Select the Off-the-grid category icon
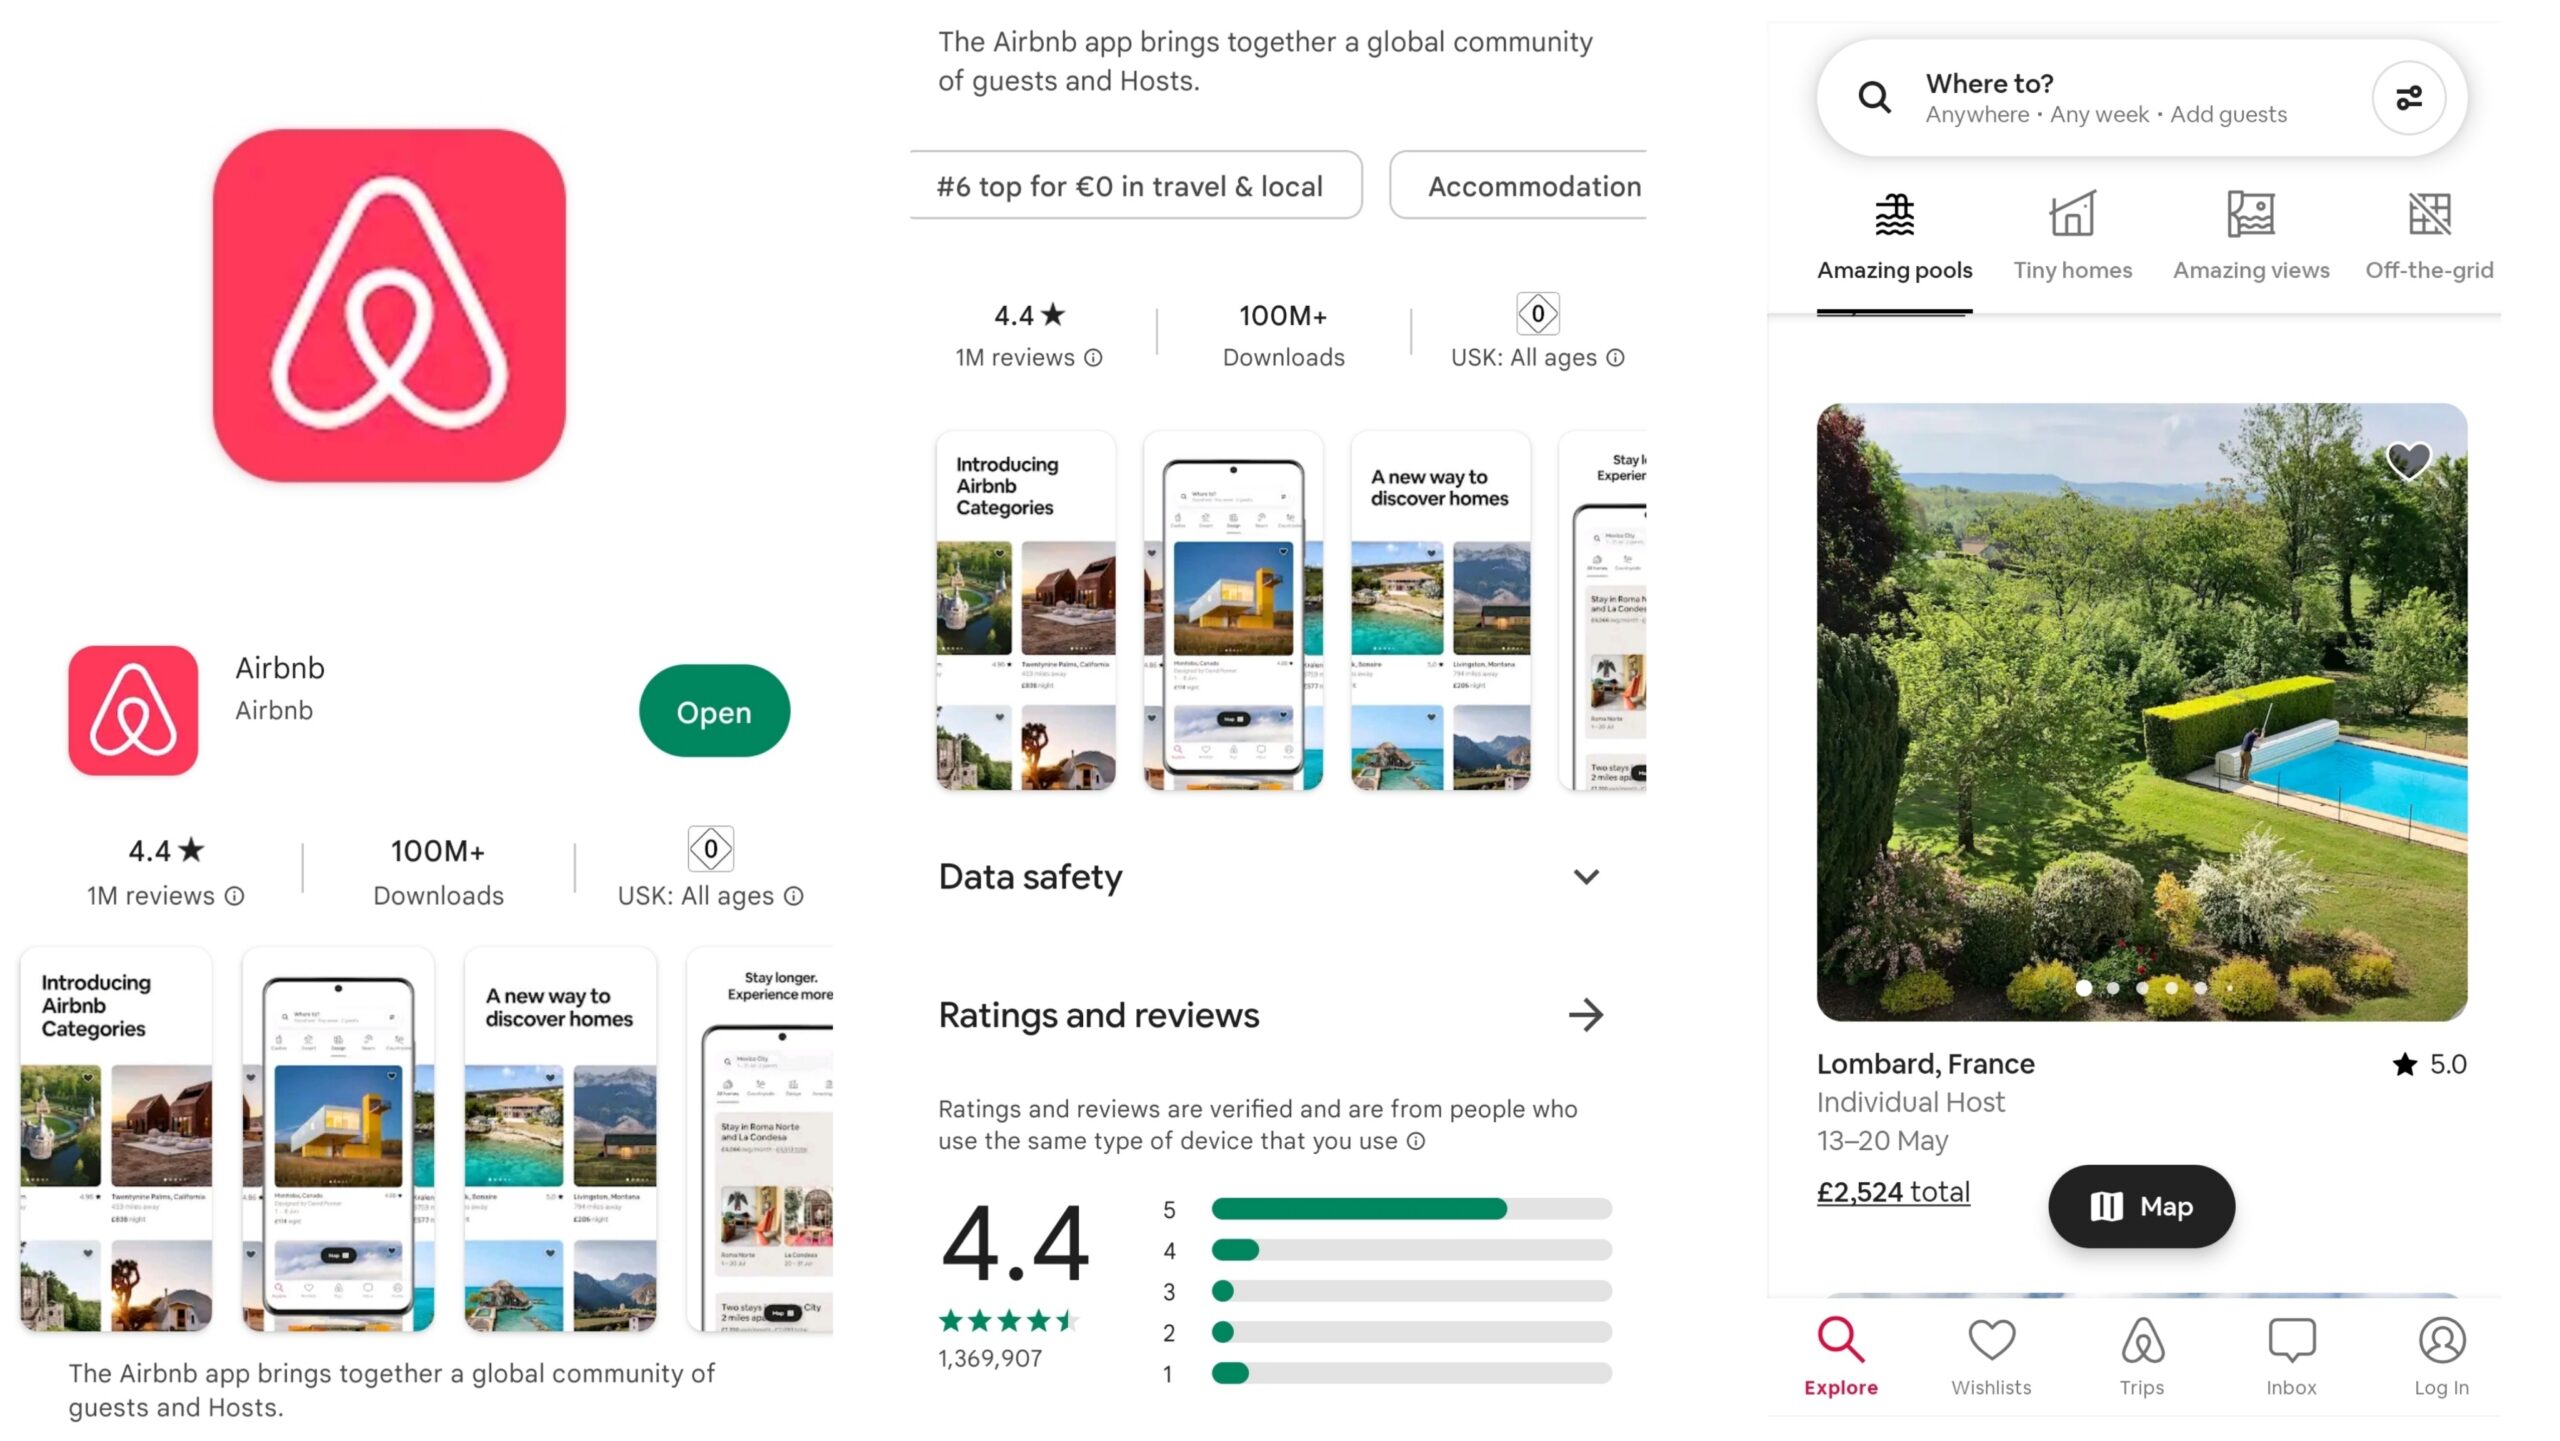The height and width of the screenshot is (1441, 2560). pyautogui.click(x=2429, y=214)
